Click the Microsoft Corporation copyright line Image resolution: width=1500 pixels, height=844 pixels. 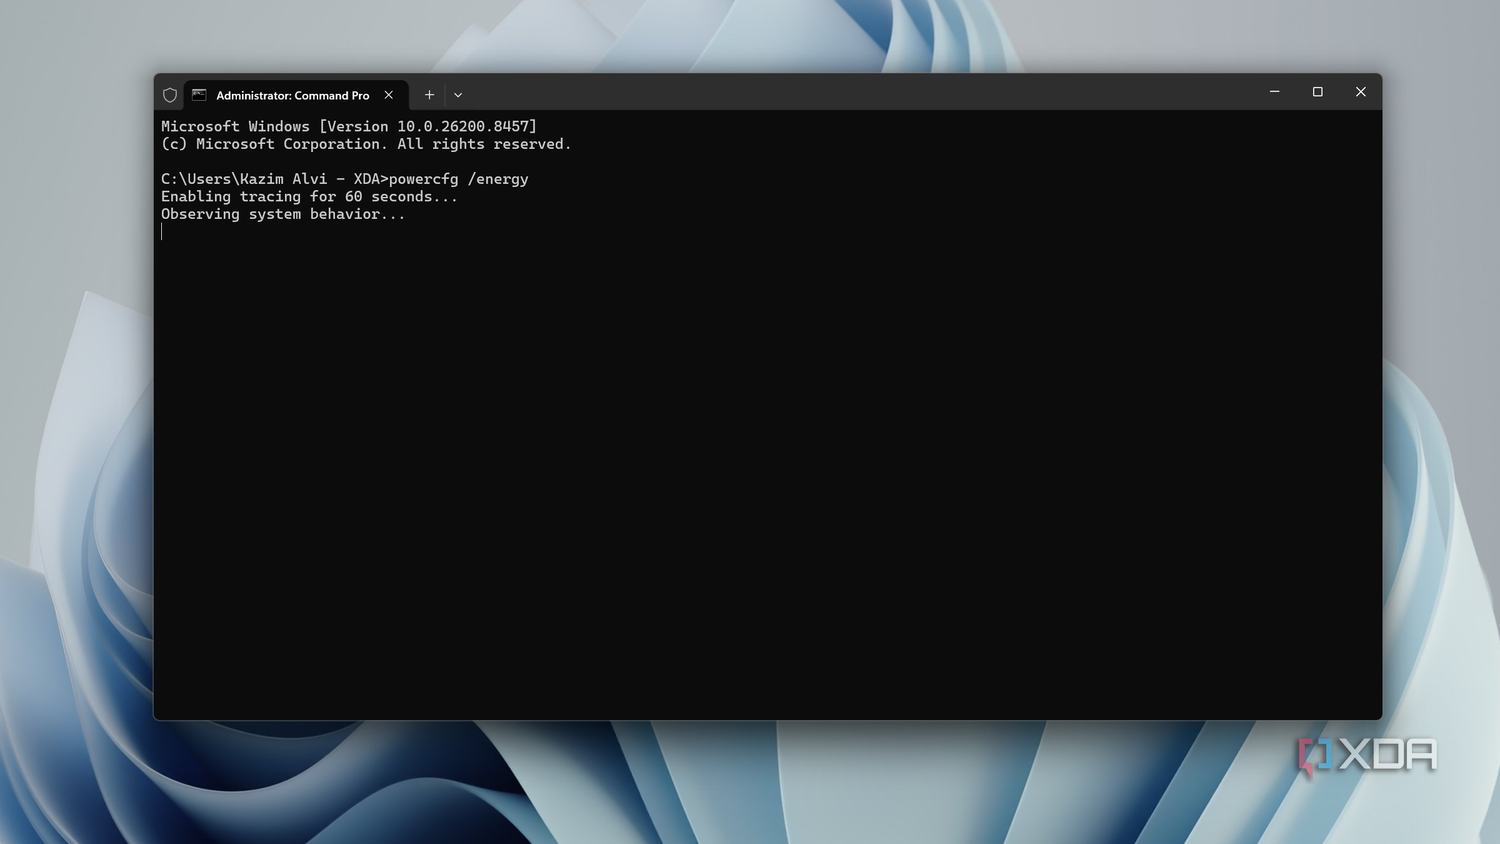[x=366, y=144]
